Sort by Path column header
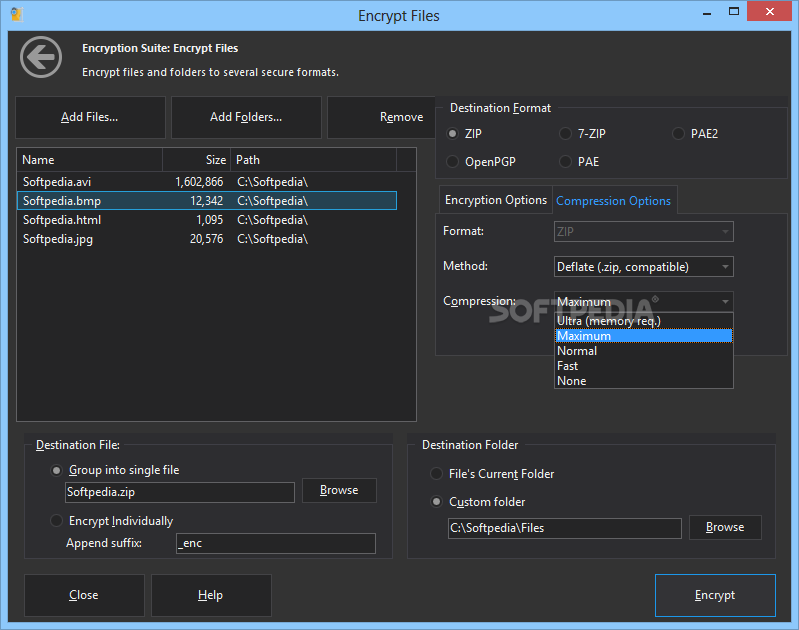Viewport: 799px width, 630px height. point(313,160)
